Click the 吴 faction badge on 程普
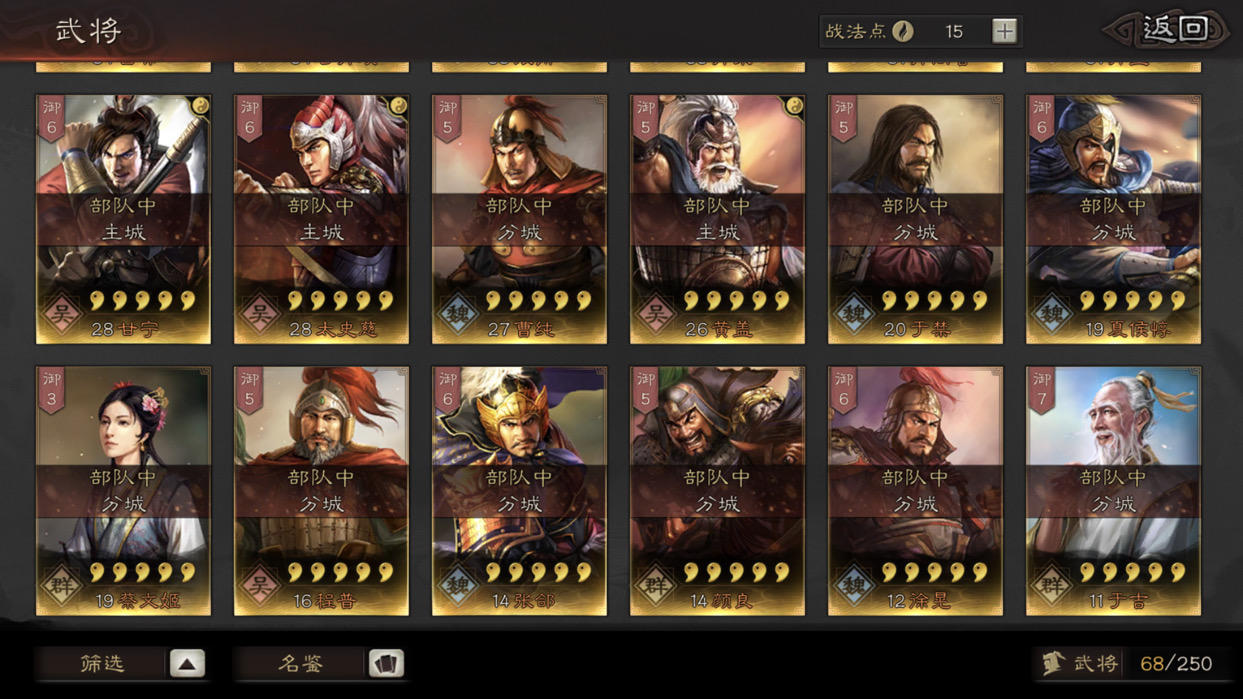The image size is (1243, 699). click(259, 585)
